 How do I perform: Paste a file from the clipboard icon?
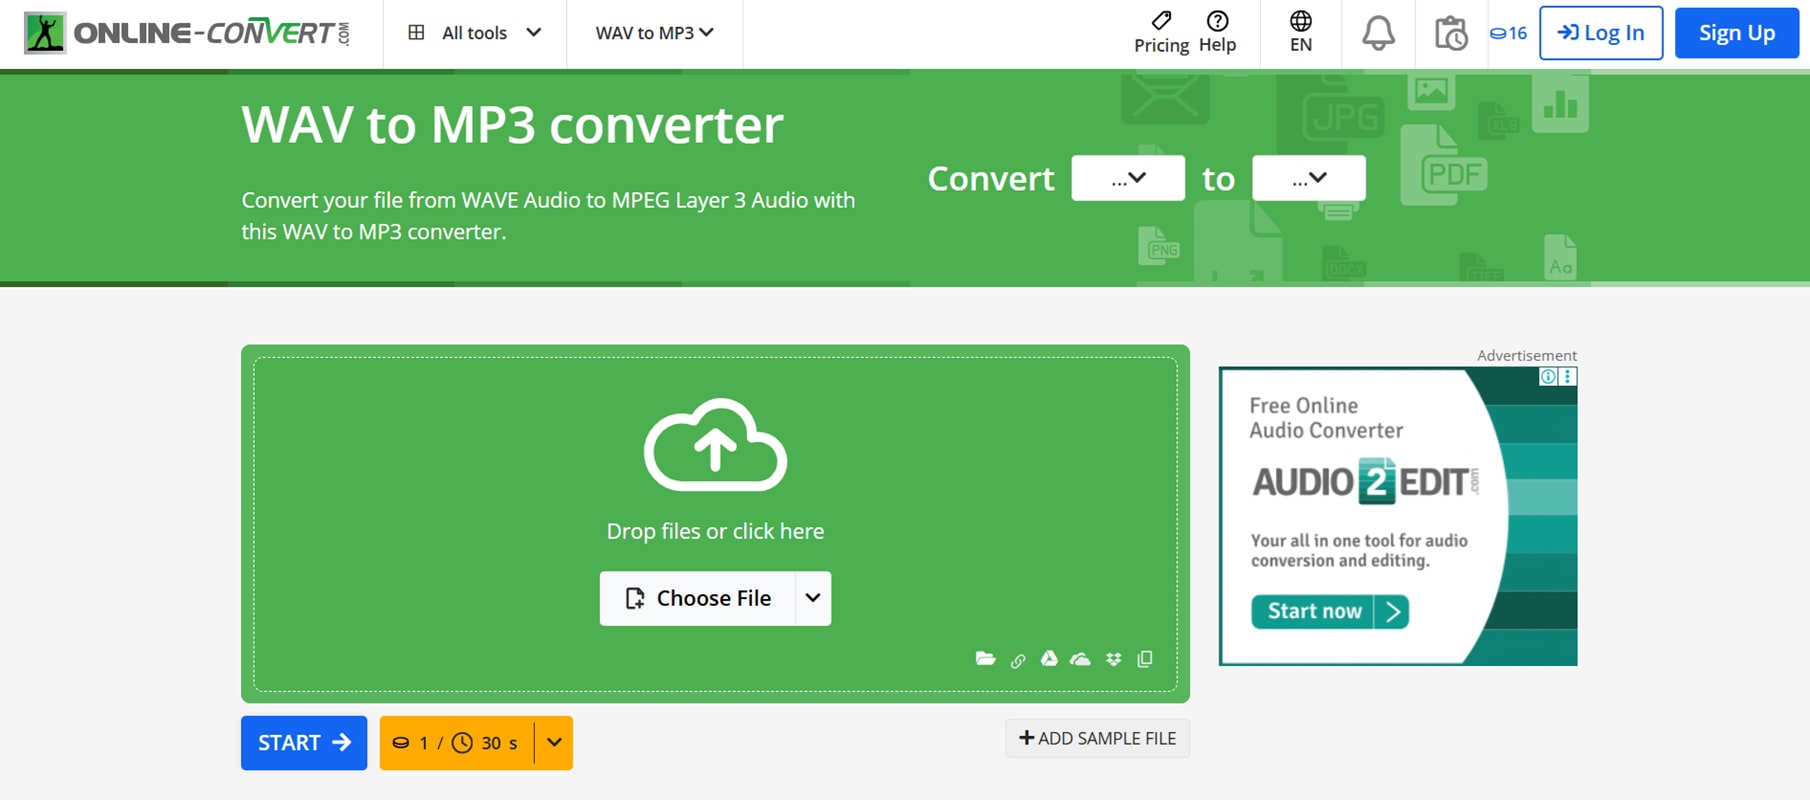pos(1145,658)
